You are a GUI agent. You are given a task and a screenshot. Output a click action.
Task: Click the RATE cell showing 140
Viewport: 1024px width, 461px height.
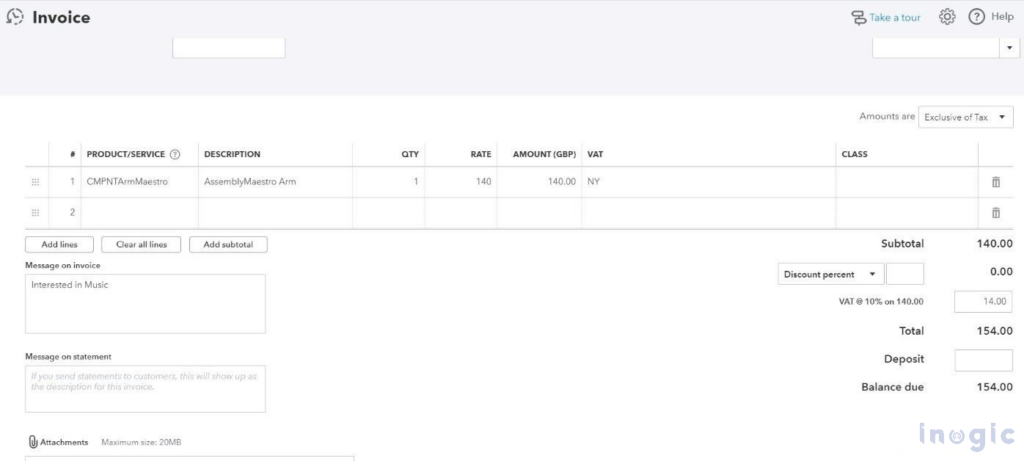coord(460,182)
